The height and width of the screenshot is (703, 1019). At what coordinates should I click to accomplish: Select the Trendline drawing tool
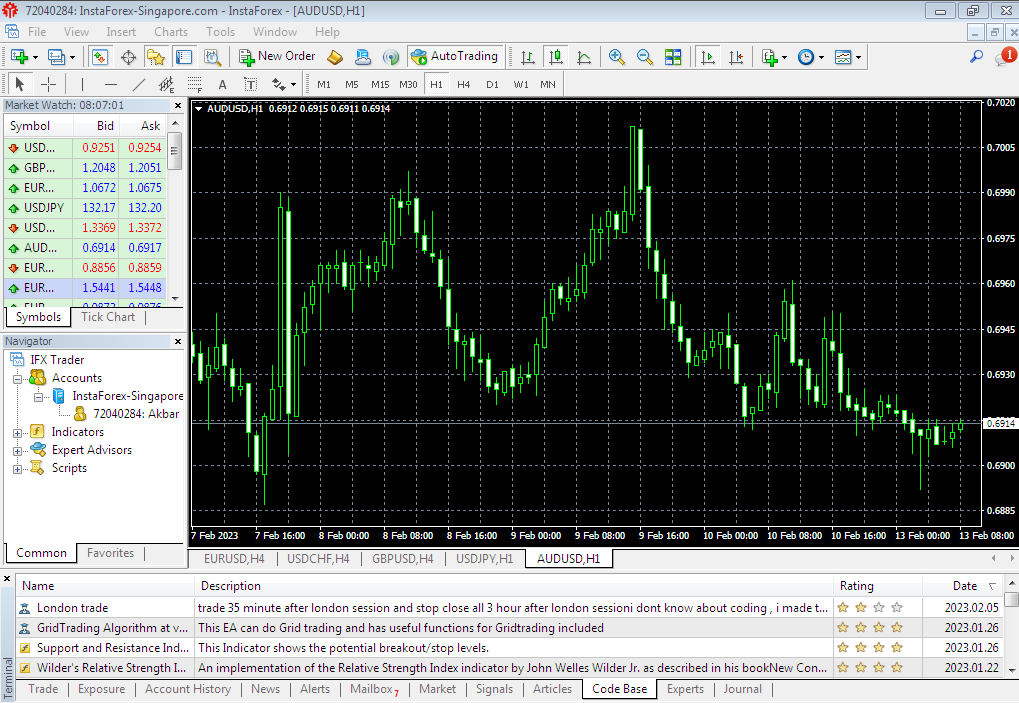click(x=138, y=84)
